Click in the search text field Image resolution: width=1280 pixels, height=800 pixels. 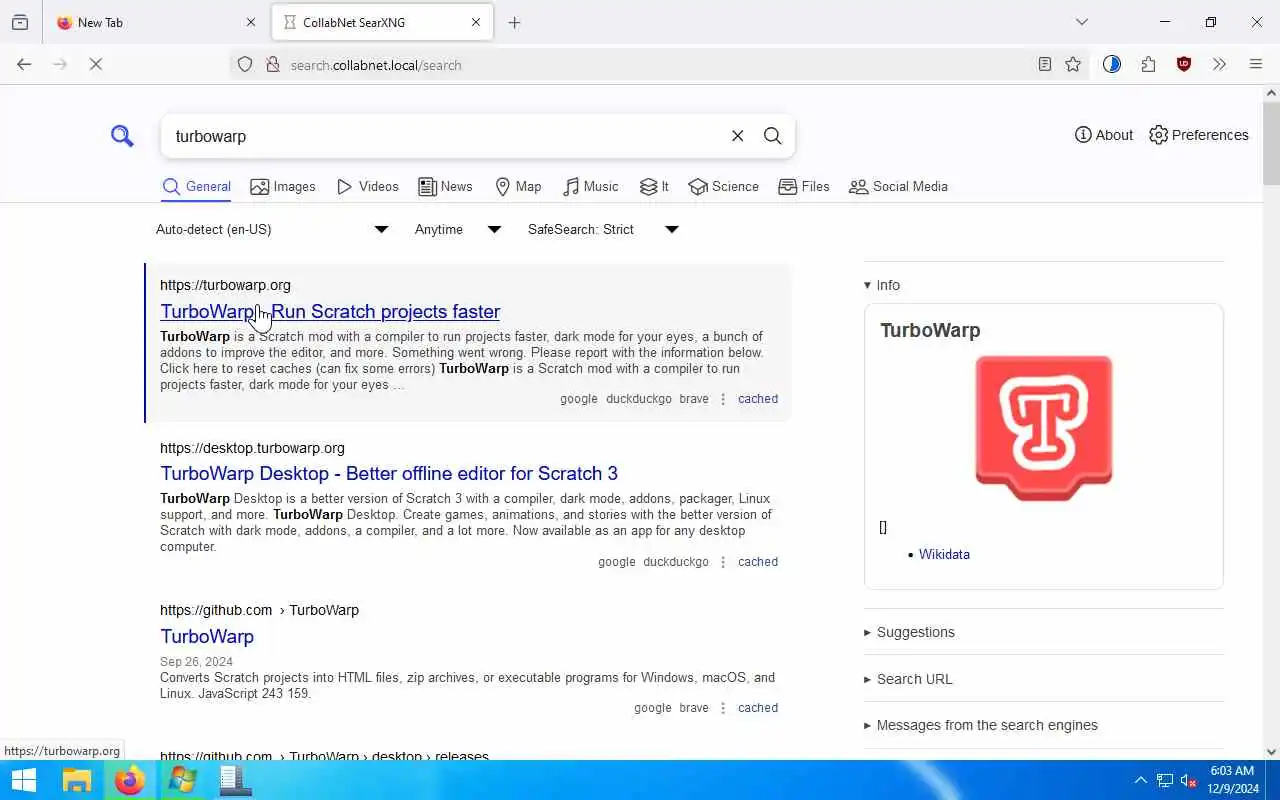pyautogui.click(x=445, y=136)
